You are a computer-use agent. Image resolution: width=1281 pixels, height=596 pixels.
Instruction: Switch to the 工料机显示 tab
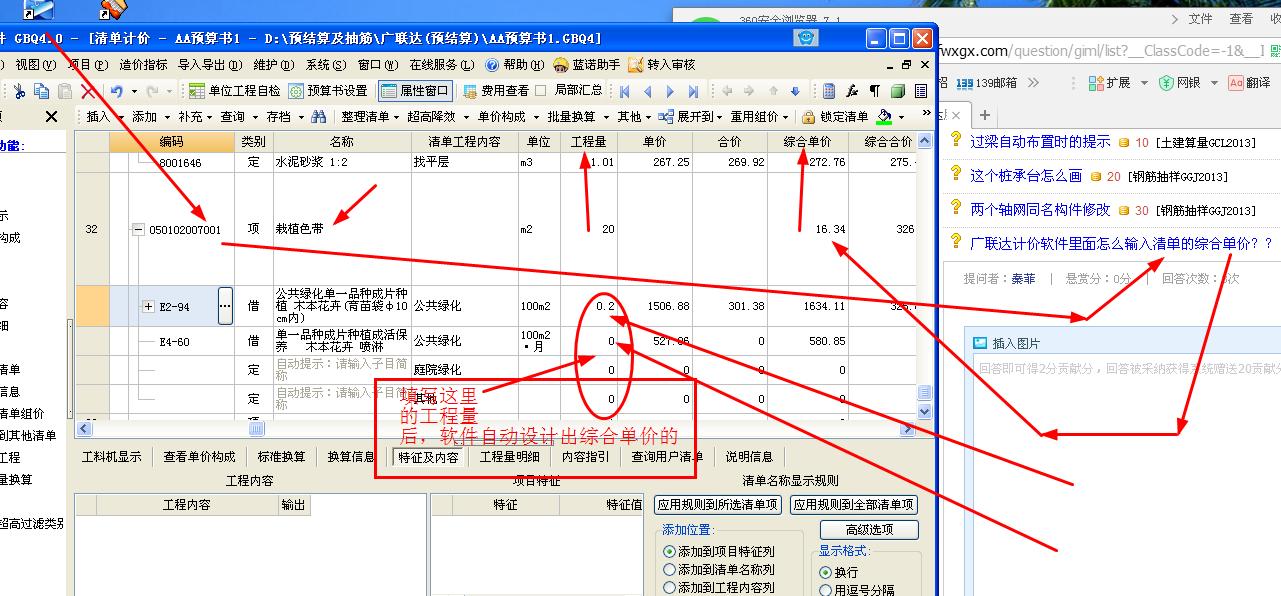tap(111, 457)
